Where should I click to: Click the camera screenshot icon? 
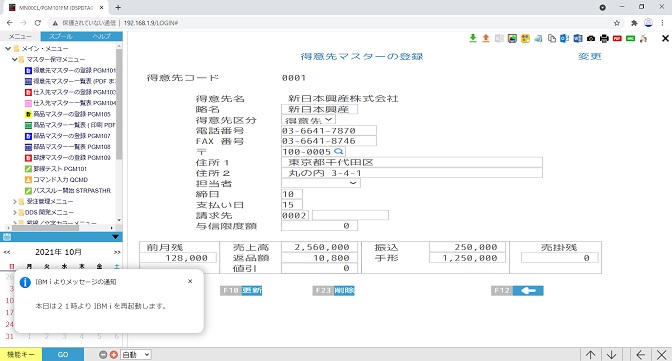point(591,39)
